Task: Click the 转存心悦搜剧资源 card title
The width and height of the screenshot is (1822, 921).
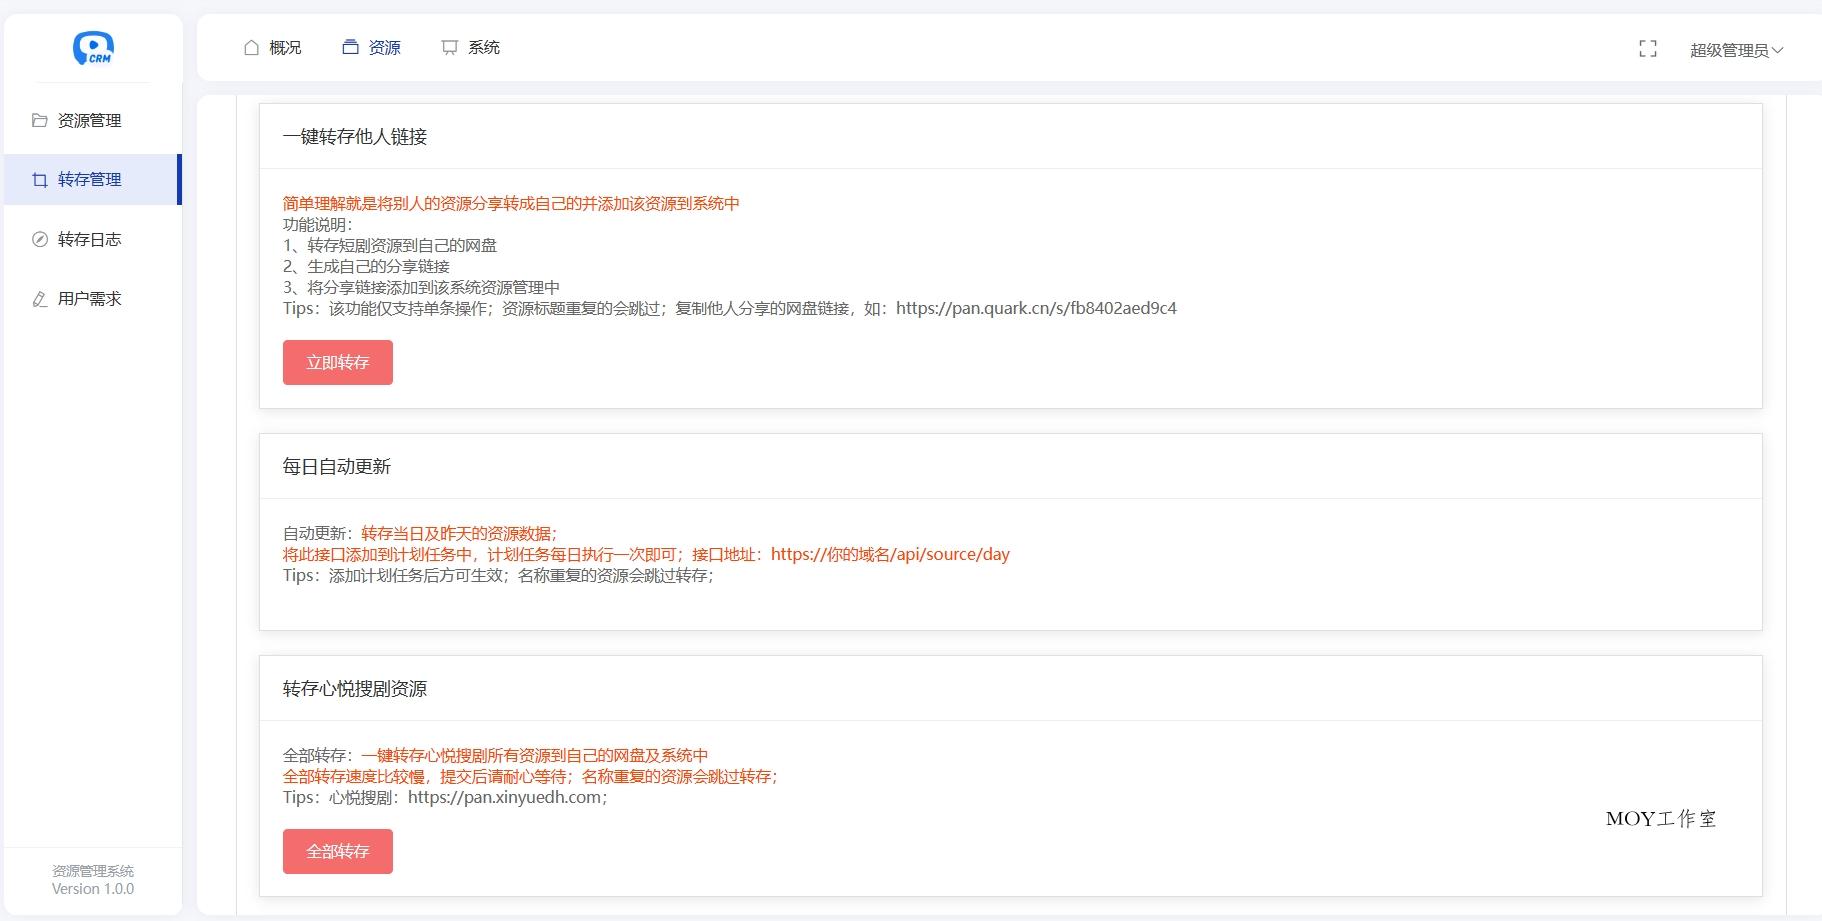Action: tap(355, 689)
